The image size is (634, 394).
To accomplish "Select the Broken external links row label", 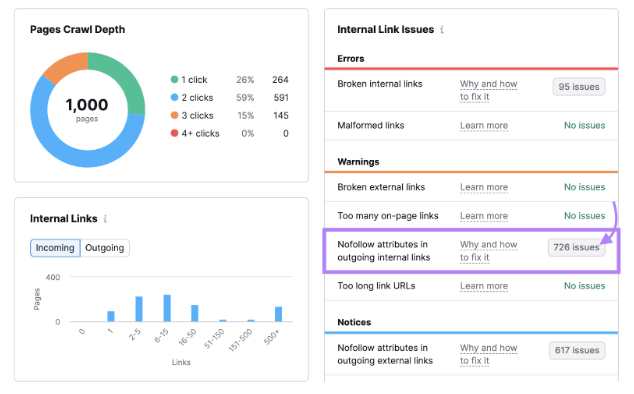I will pyautogui.click(x=381, y=187).
